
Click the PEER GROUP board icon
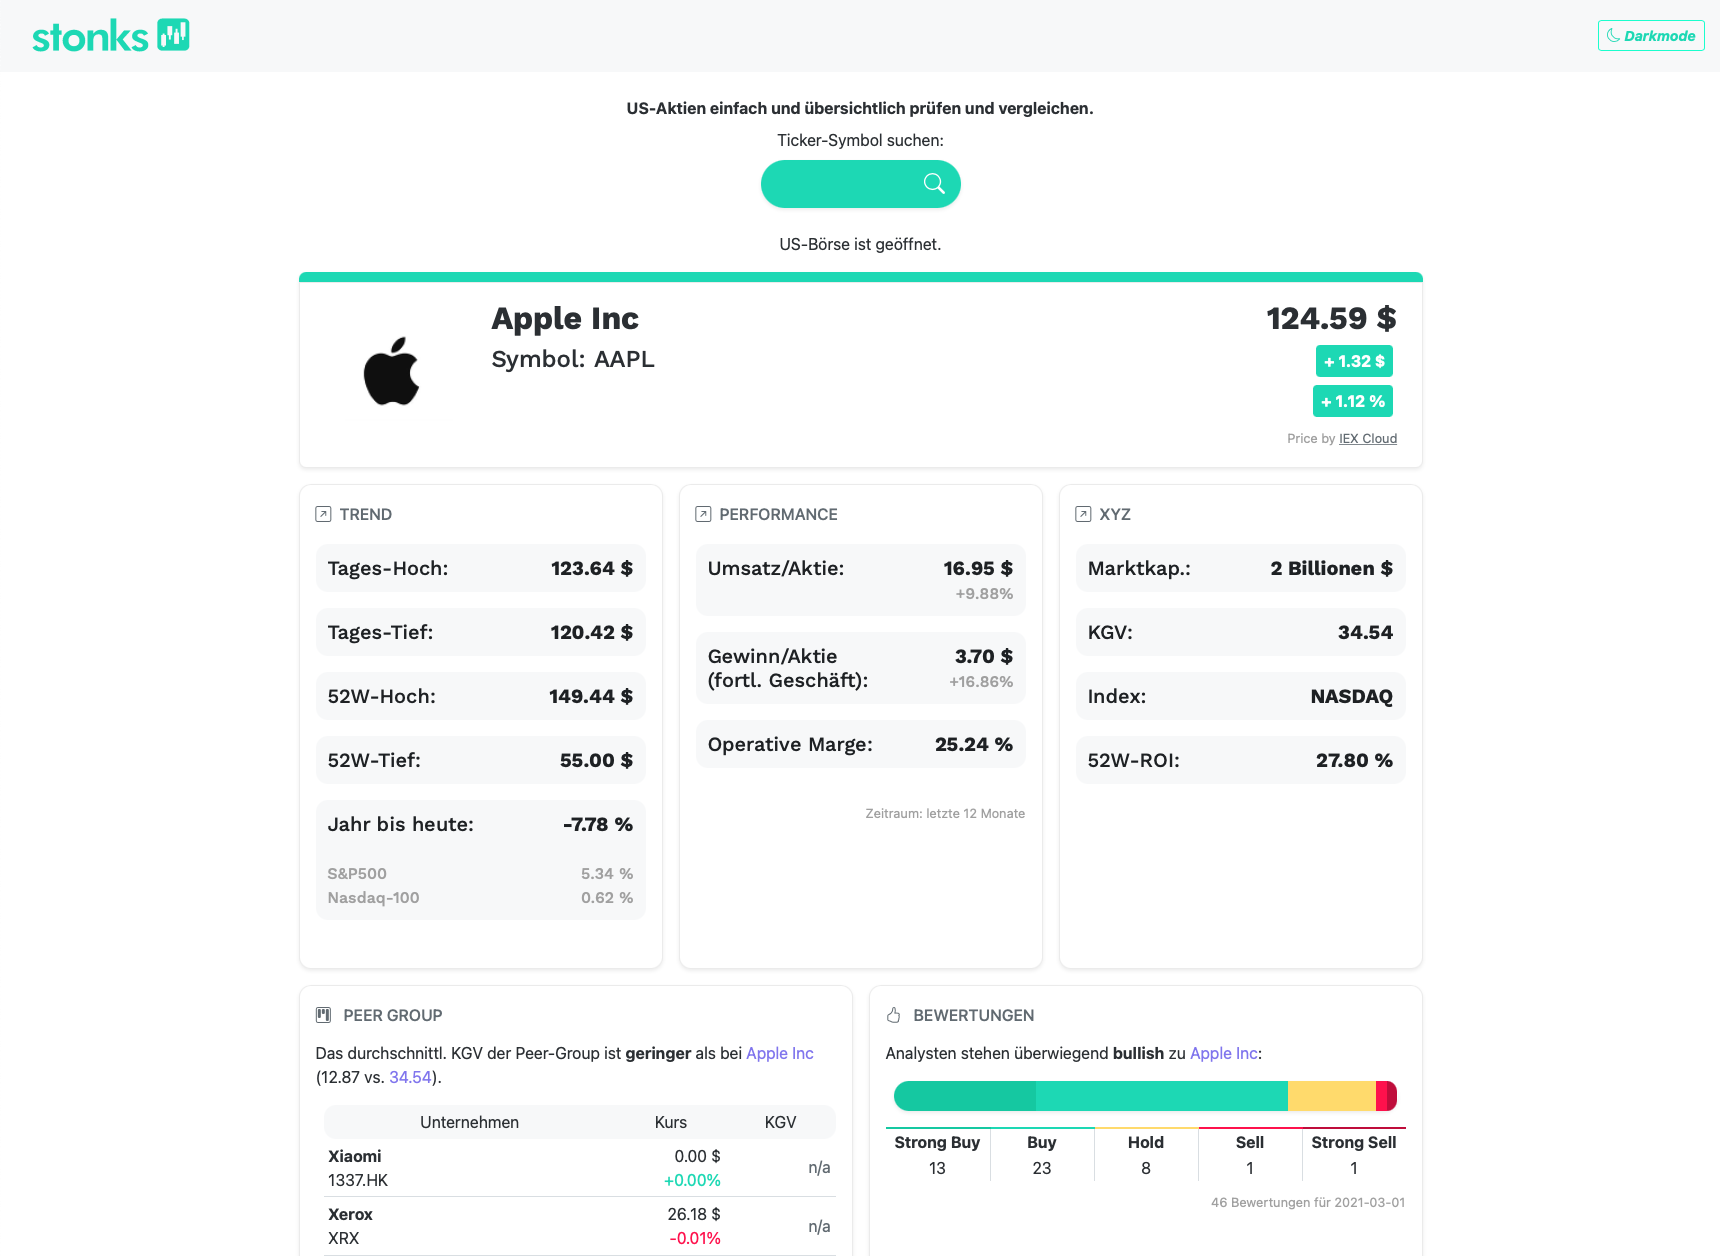pyautogui.click(x=323, y=1015)
